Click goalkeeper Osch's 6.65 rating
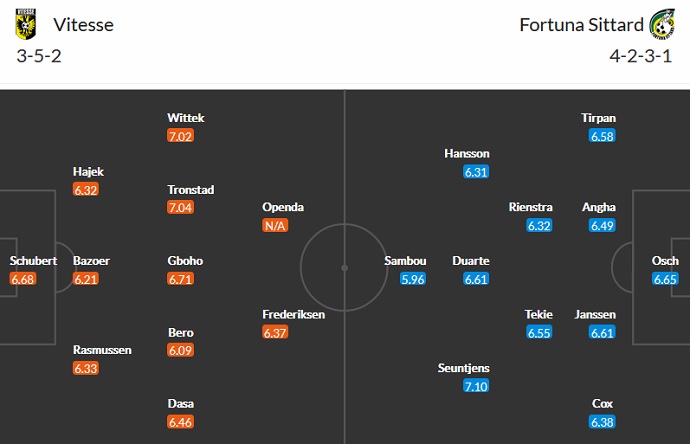The width and height of the screenshot is (690, 444). point(666,279)
